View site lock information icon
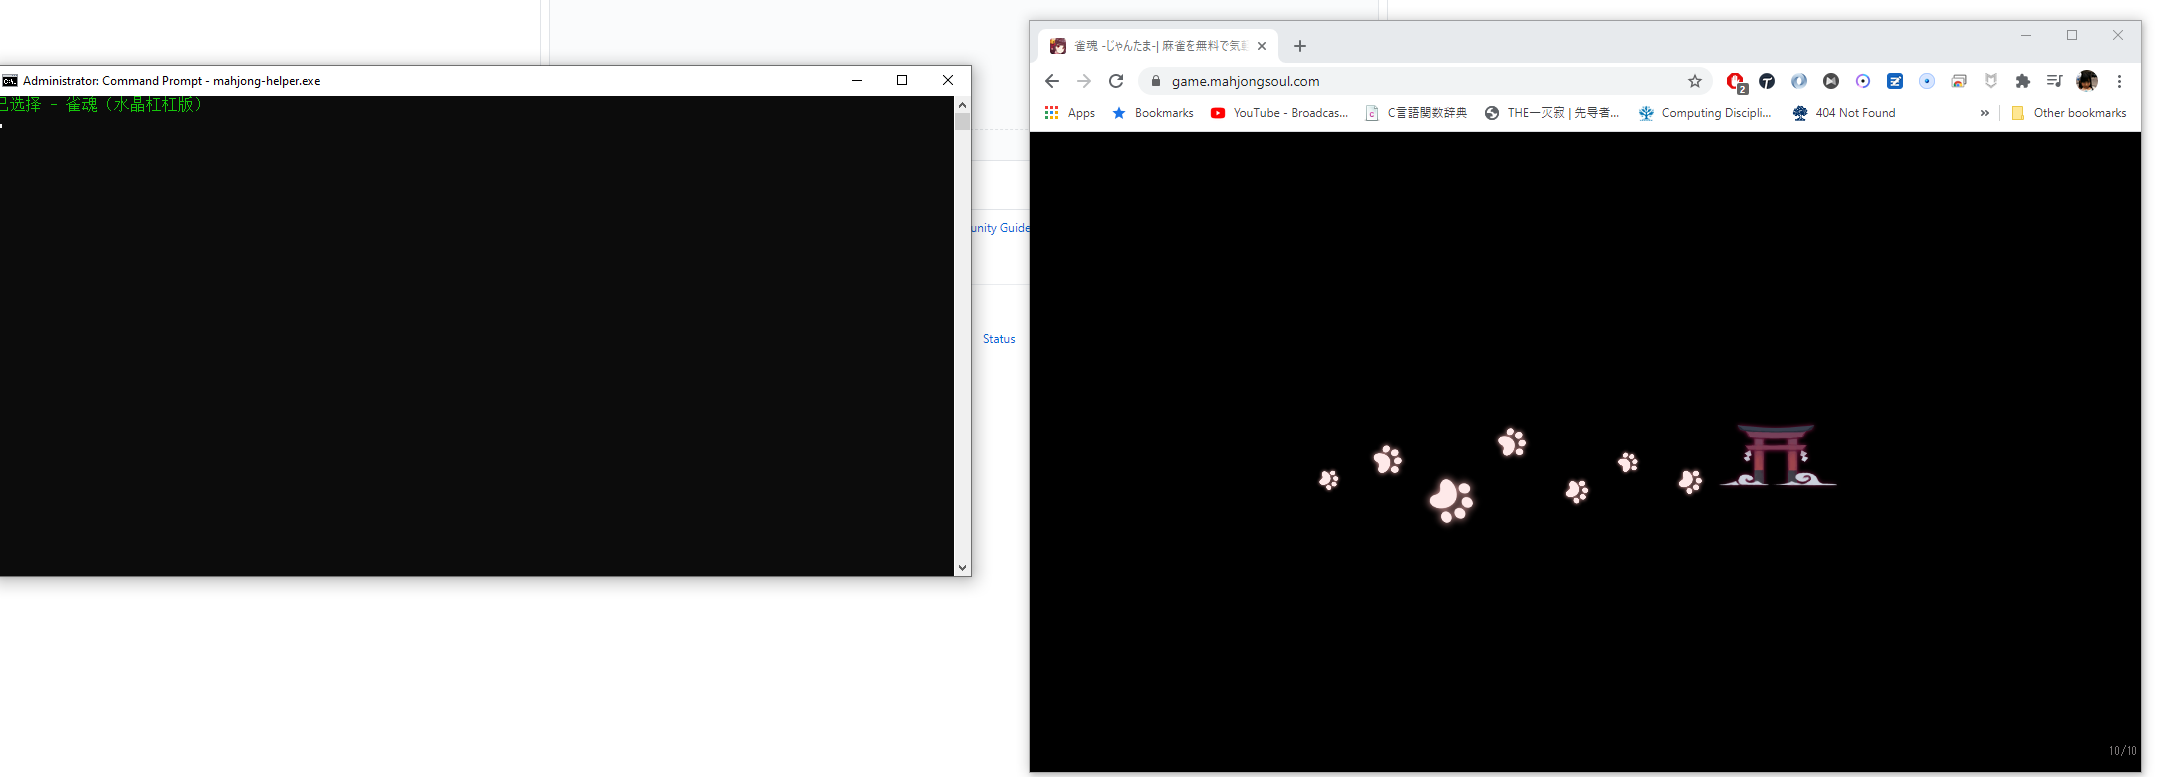The image size is (2157, 777). click(1155, 81)
